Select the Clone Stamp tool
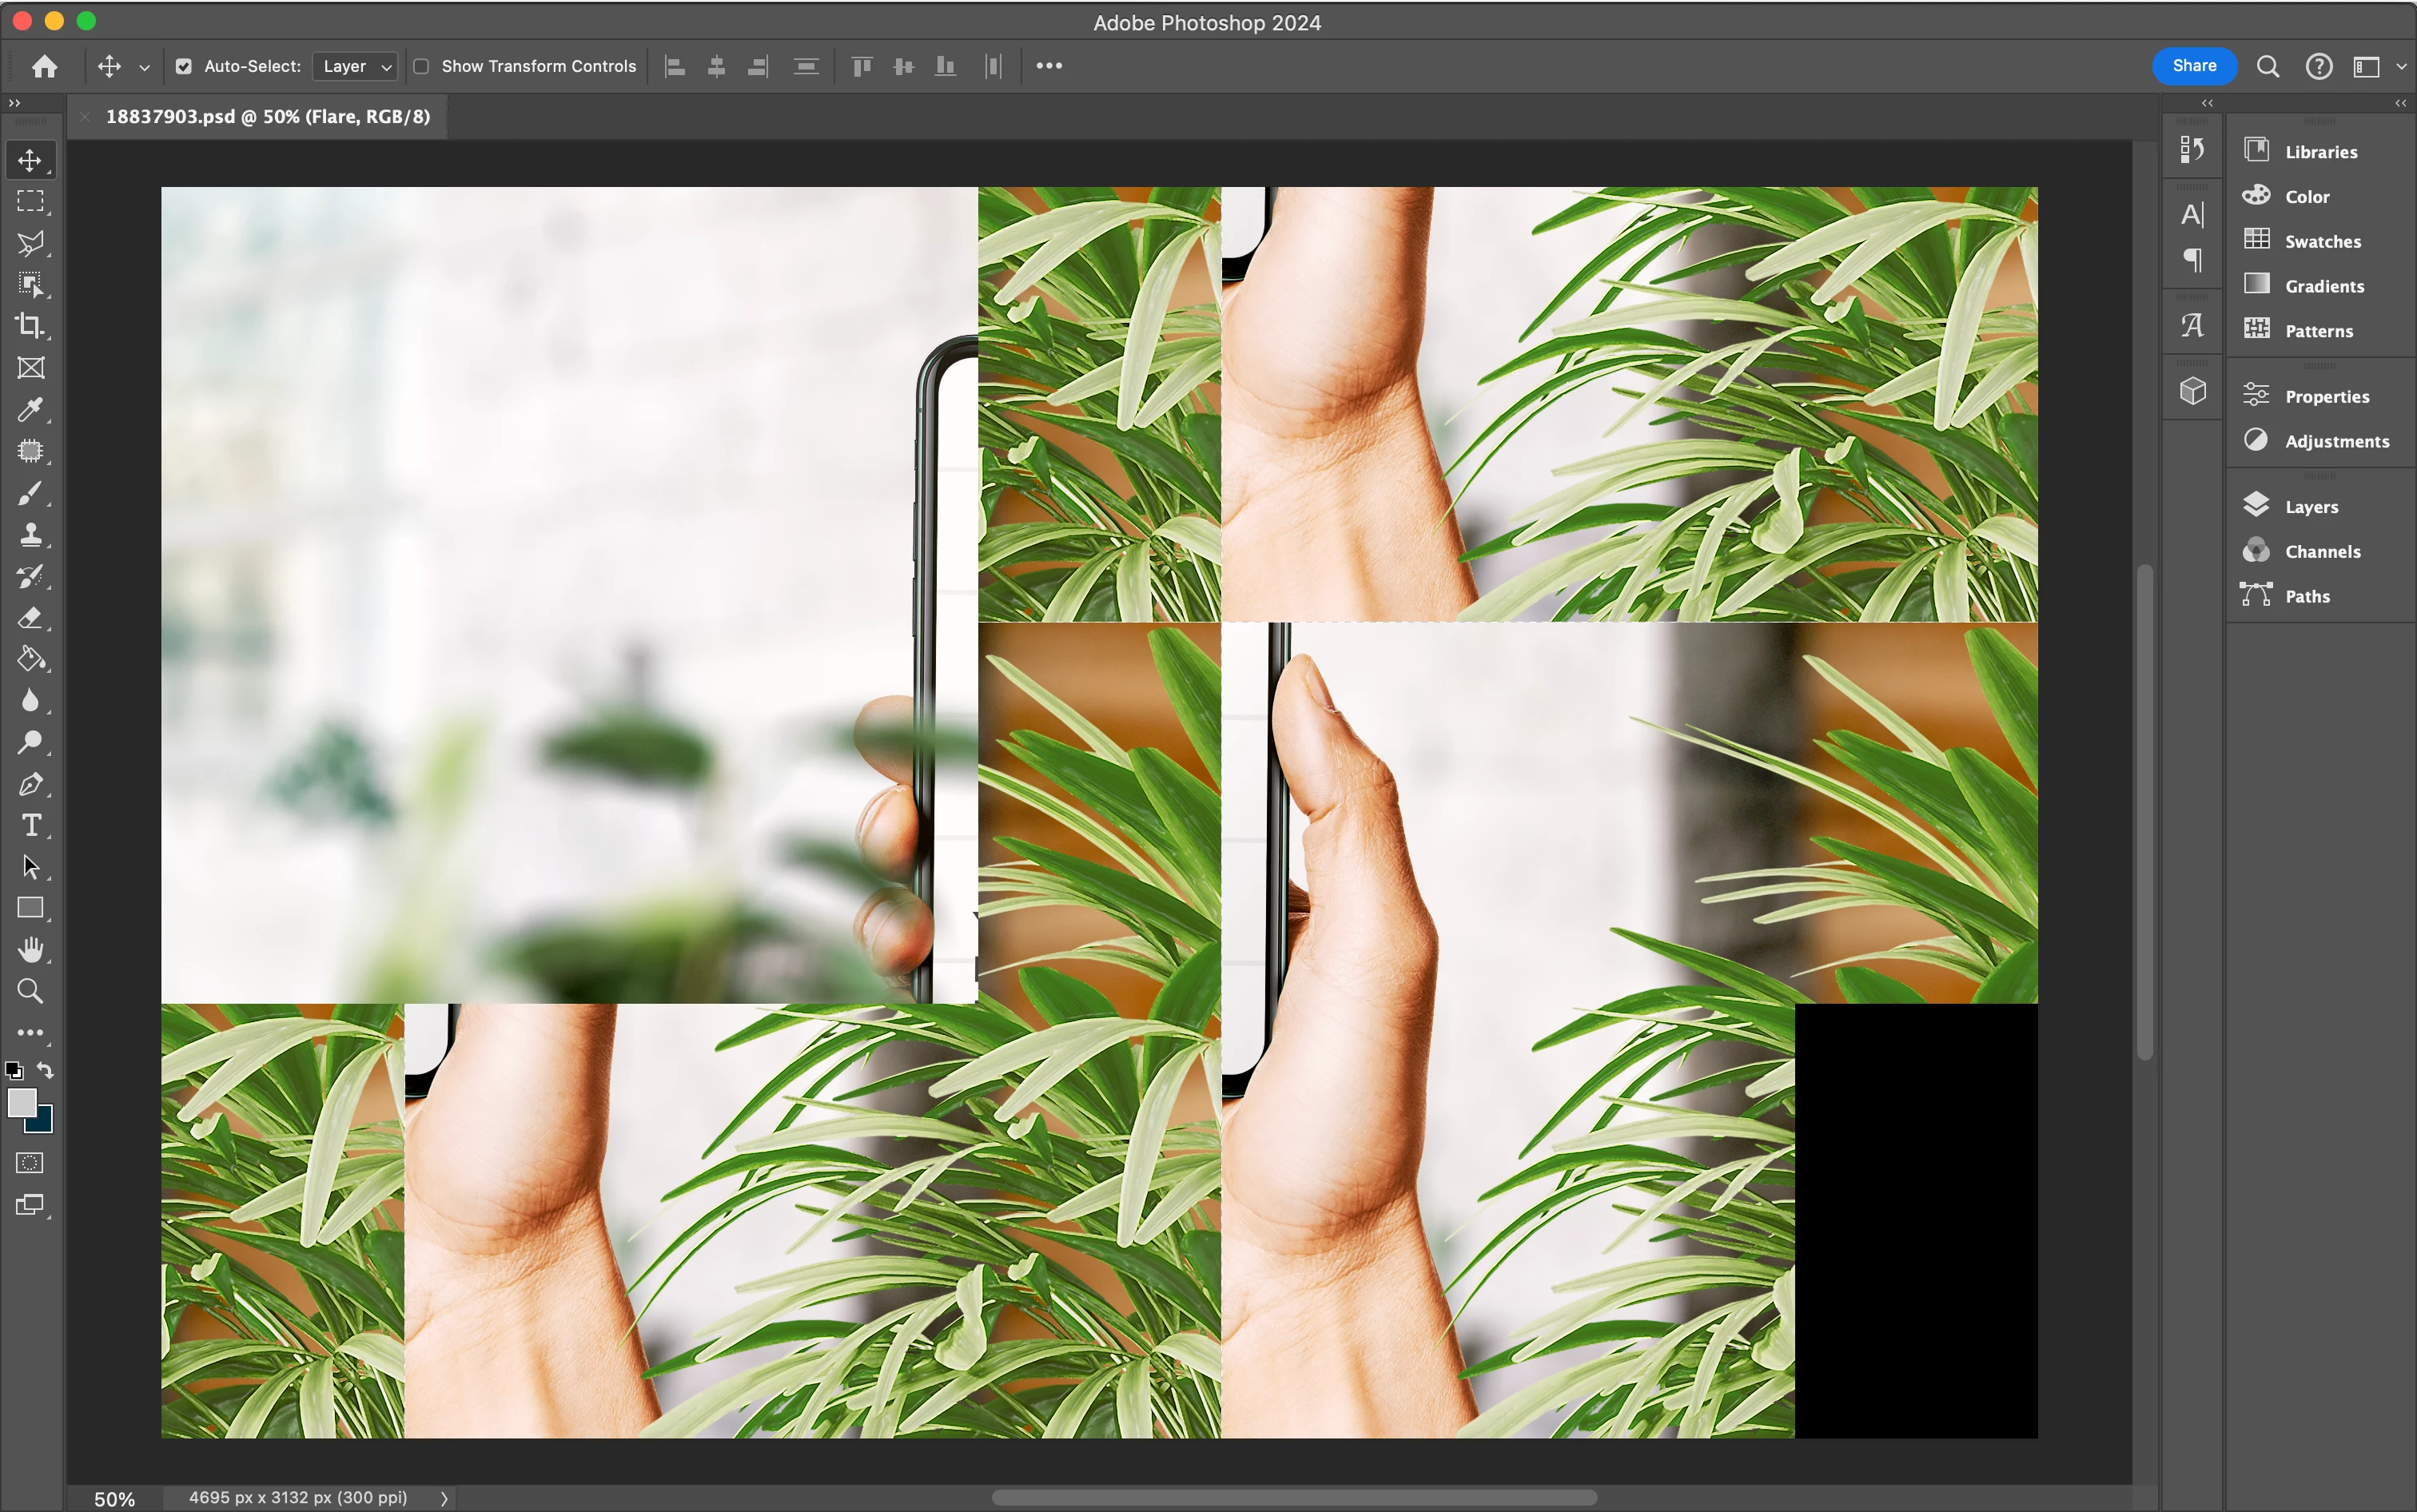Image resolution: width=2417 pixels, height=1512 pixels. 30,535
